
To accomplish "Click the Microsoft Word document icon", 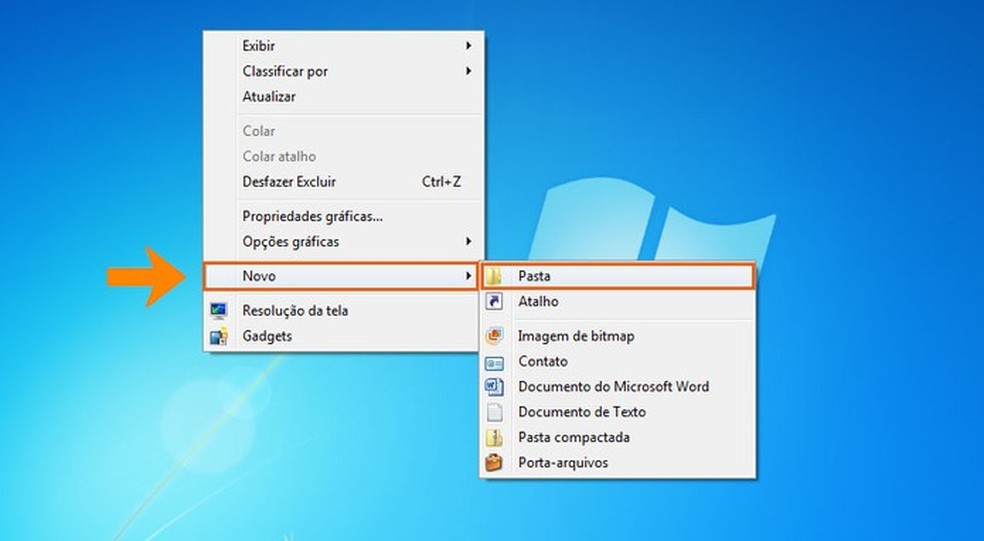I will pyautogui.click(x=494, y=387).
